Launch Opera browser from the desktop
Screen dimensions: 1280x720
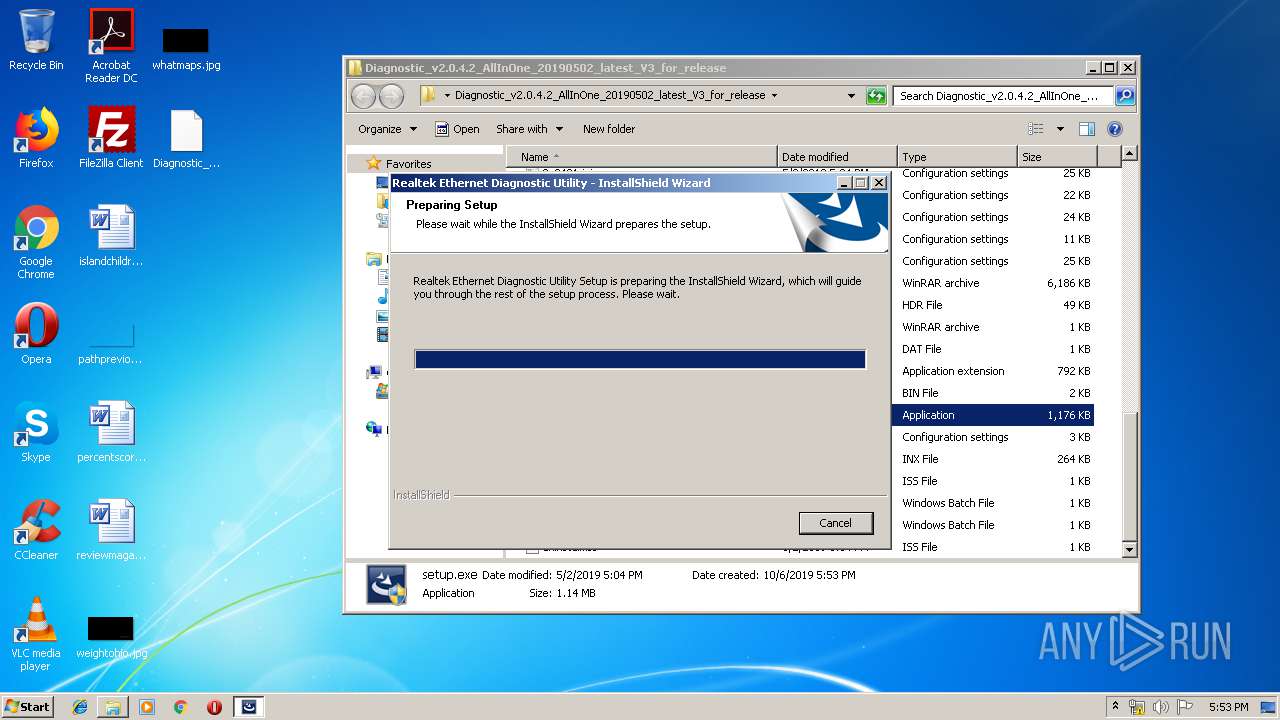click(x=36, y=334)
